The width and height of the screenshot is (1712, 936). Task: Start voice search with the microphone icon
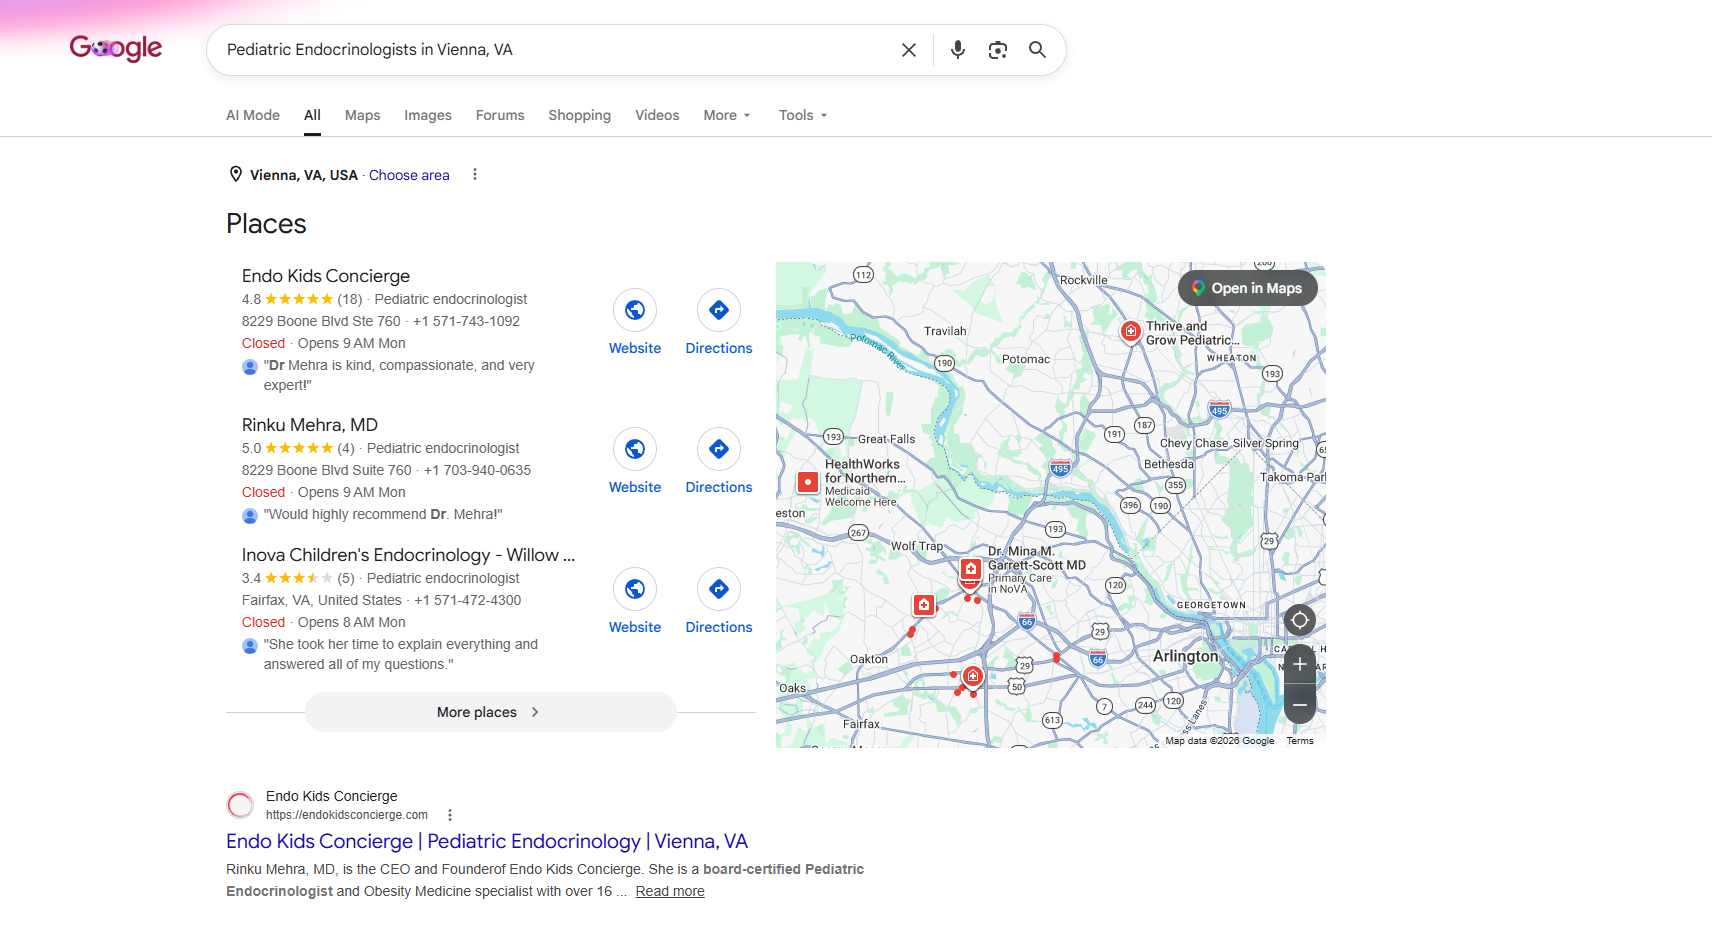tap(958, 50)
